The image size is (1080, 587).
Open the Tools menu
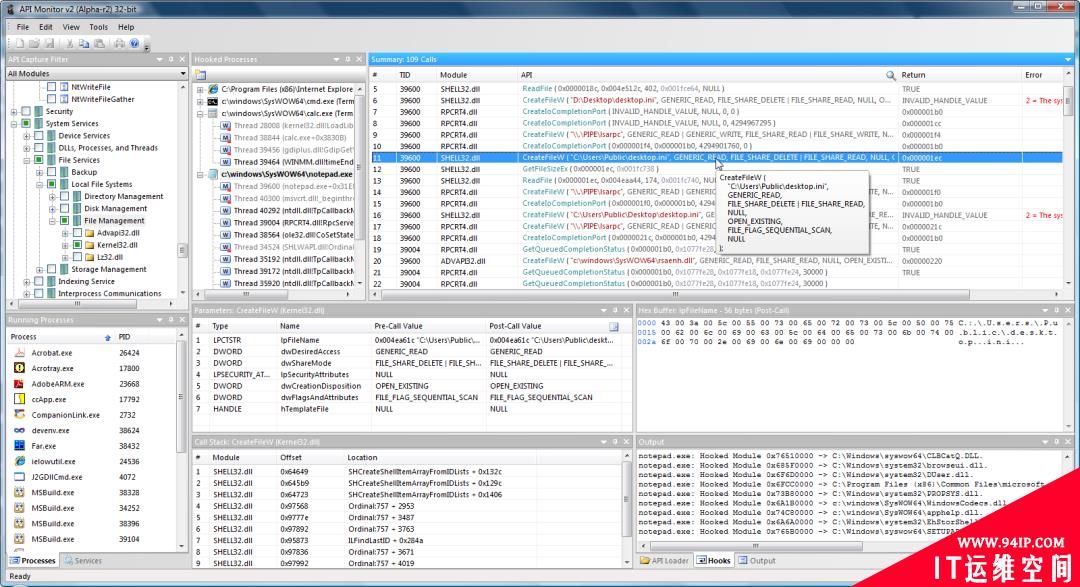click(98, 27)
